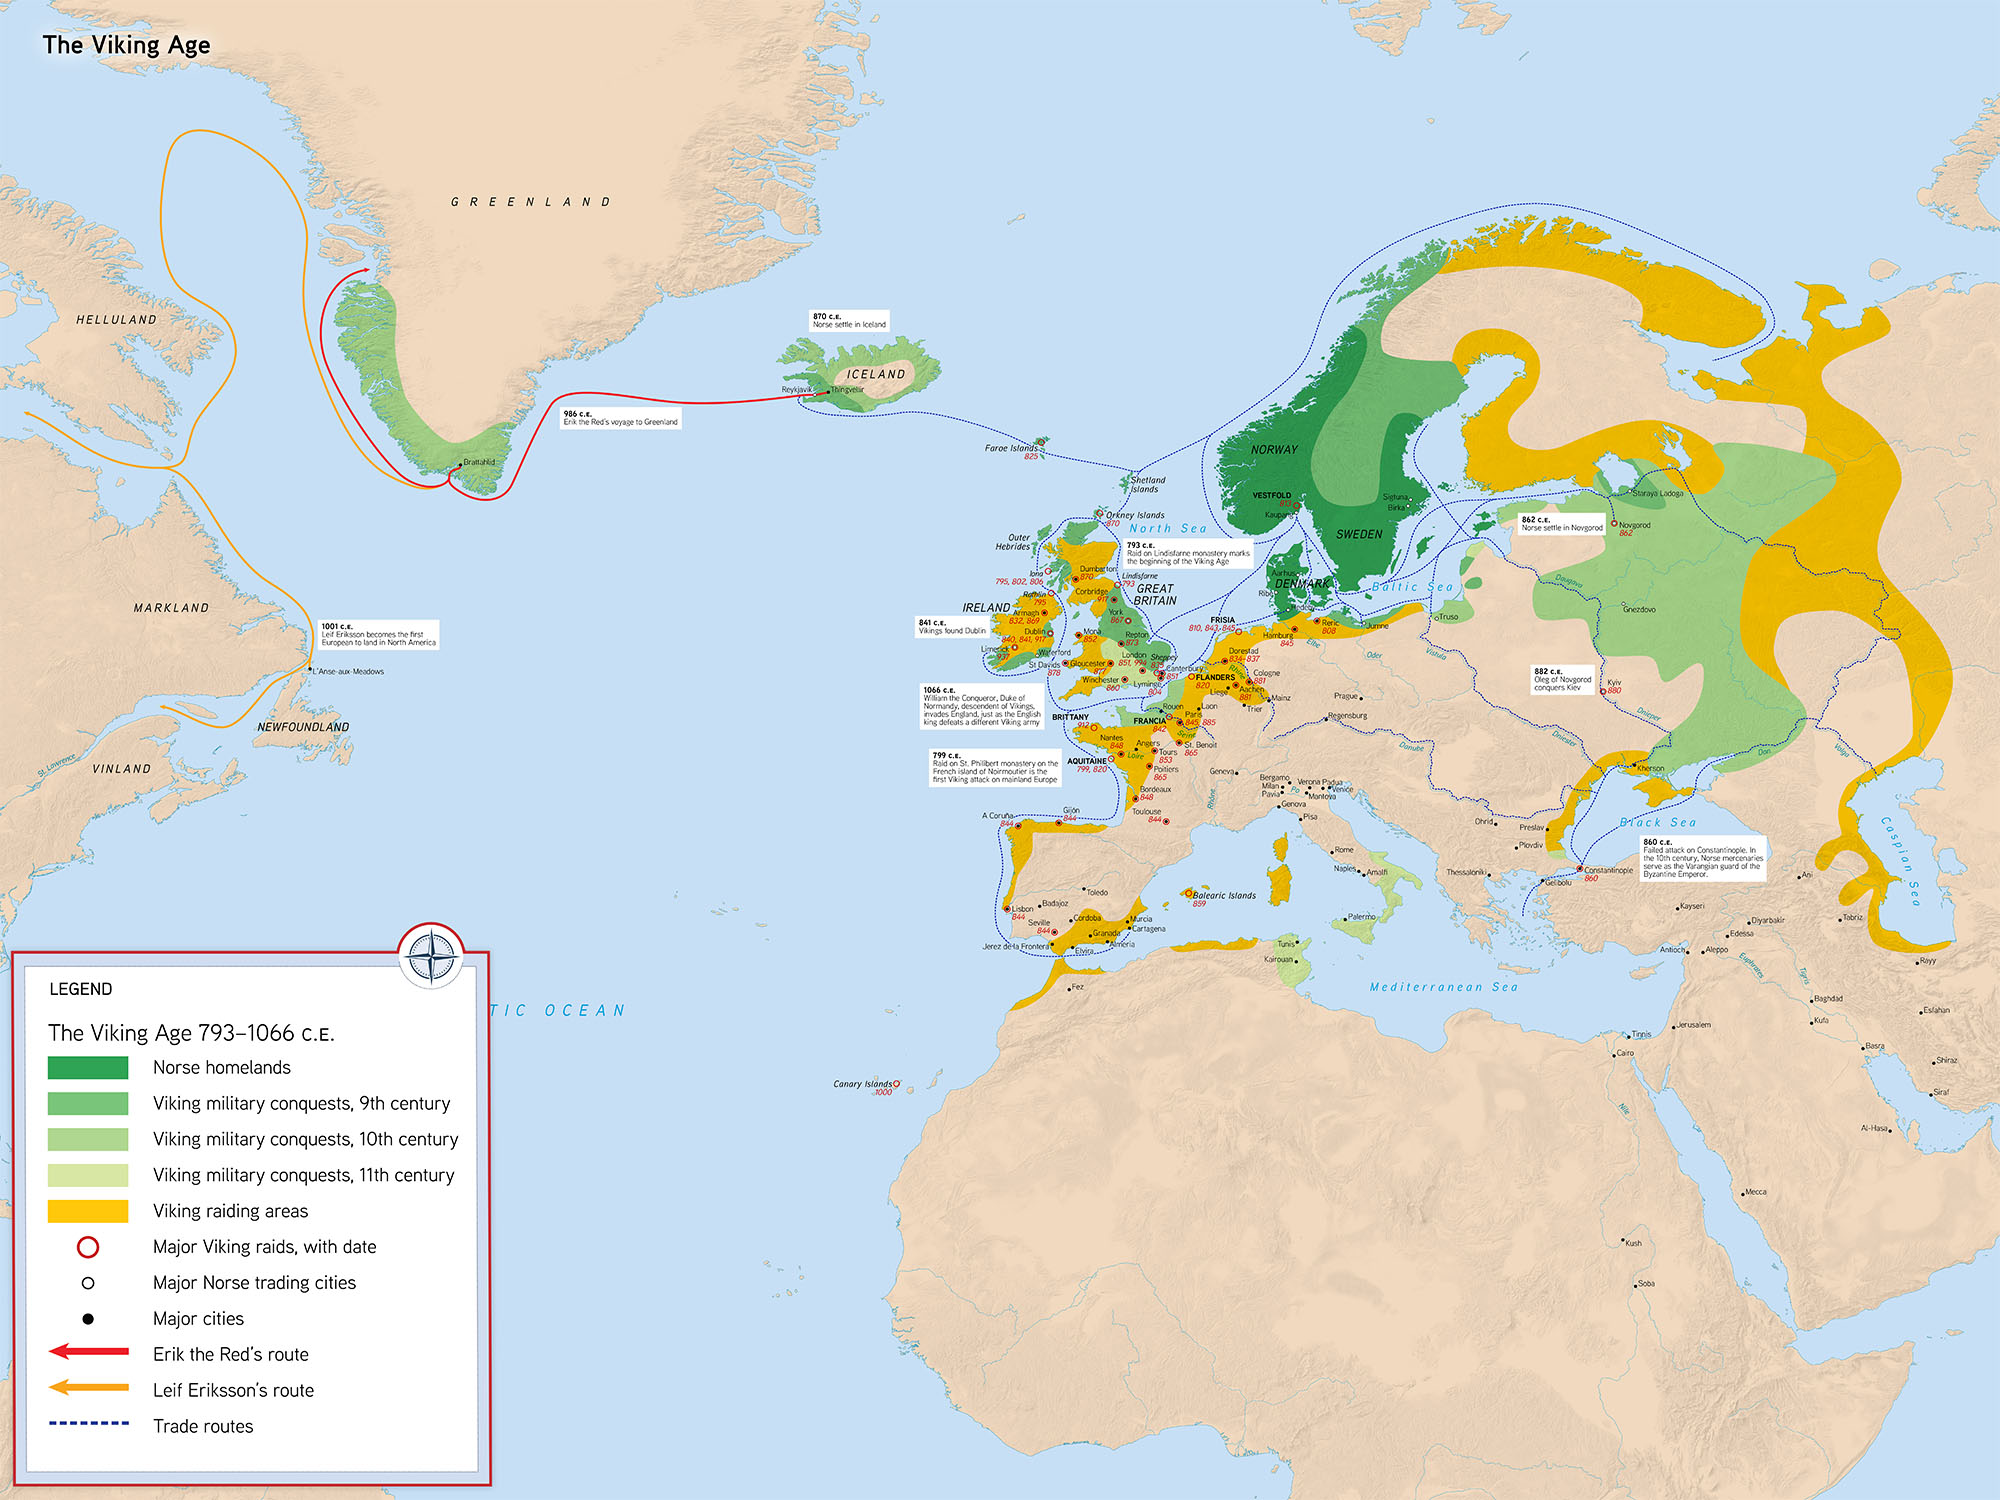Select the 9th century conquests swatch
2000x1500 pixels.
[88, 1104]
